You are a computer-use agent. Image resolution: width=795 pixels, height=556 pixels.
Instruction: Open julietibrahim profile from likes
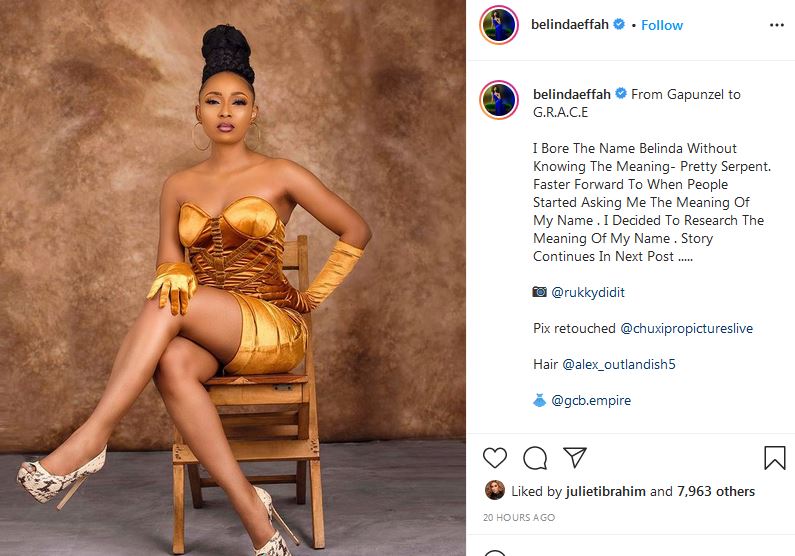[605, 491]
